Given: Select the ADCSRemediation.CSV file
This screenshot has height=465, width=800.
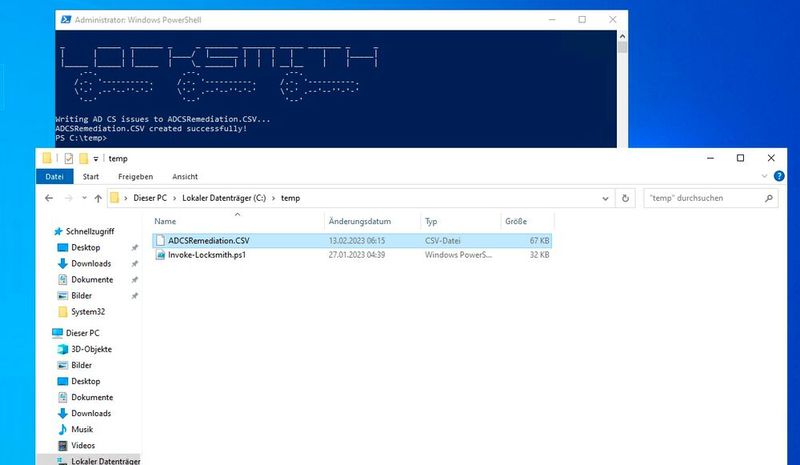Looking at the screenshot, I should pos(352,240).
